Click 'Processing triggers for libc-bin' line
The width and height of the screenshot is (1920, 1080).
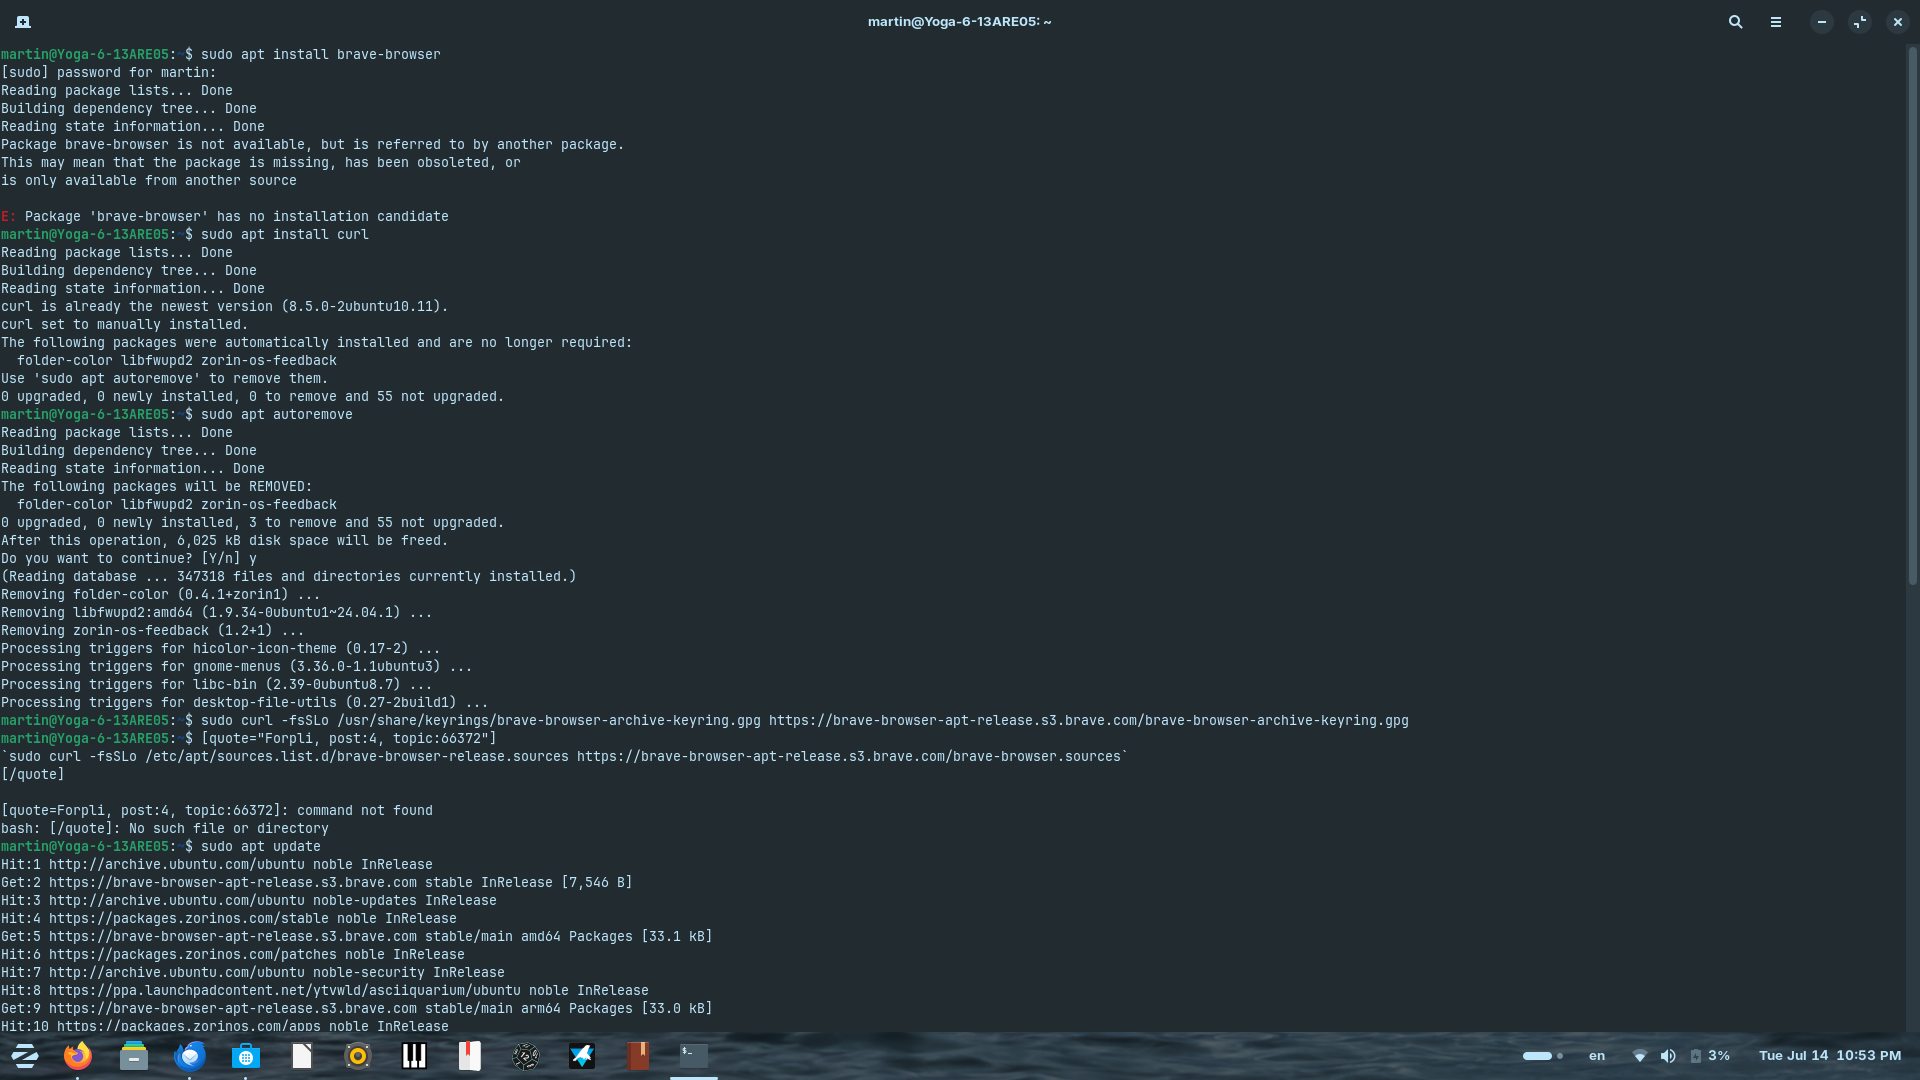coord(216,684)
